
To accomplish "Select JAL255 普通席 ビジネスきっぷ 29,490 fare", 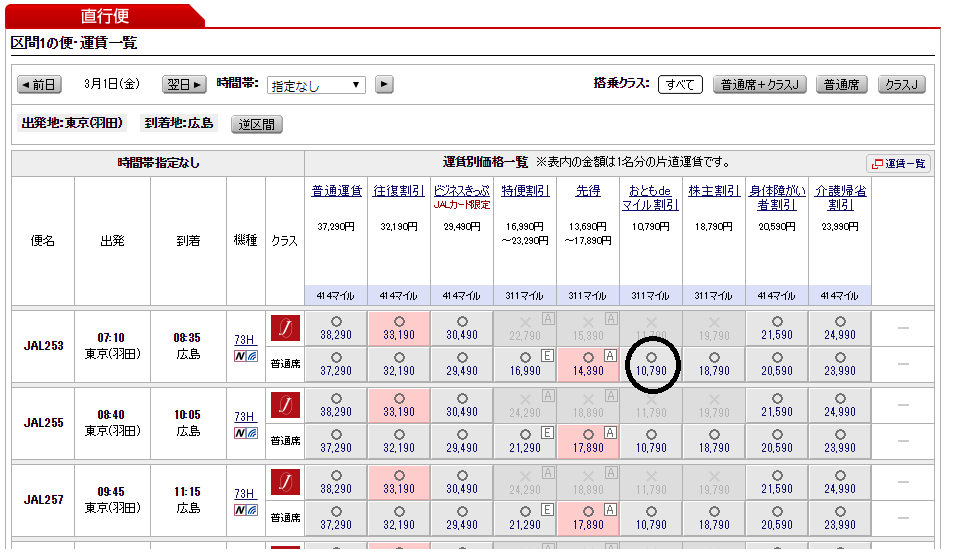I will [x=462, y=441].
